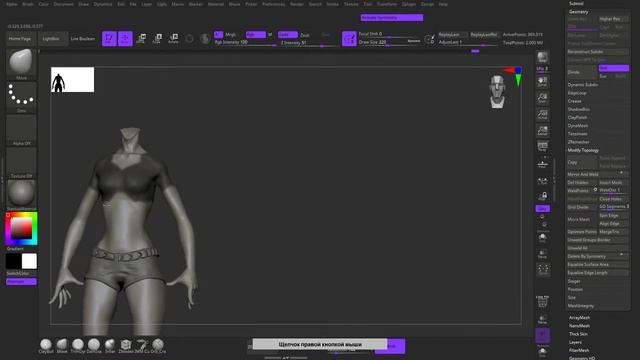The width and height of the screenshot is (640, 360).
Task: Toggle the Smt option beside Divide
Action: coord(614,68)
